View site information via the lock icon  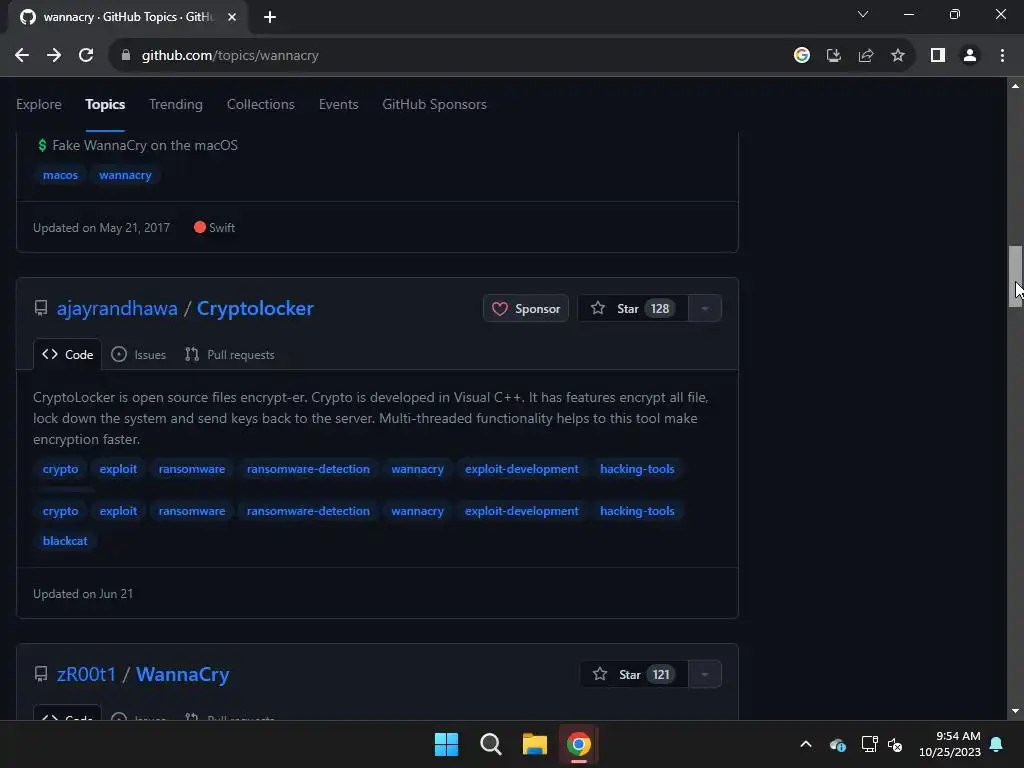(126, 56)
